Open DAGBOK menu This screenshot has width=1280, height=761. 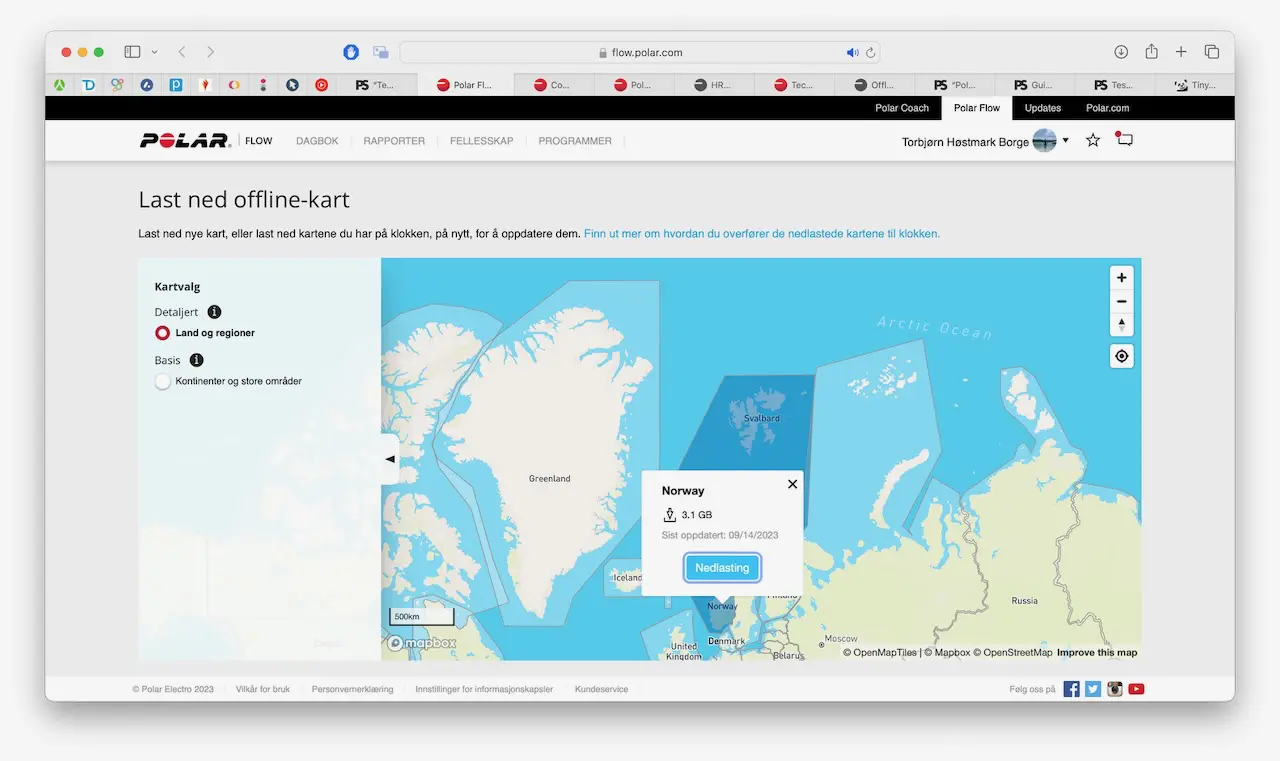[x=317, y=141]
